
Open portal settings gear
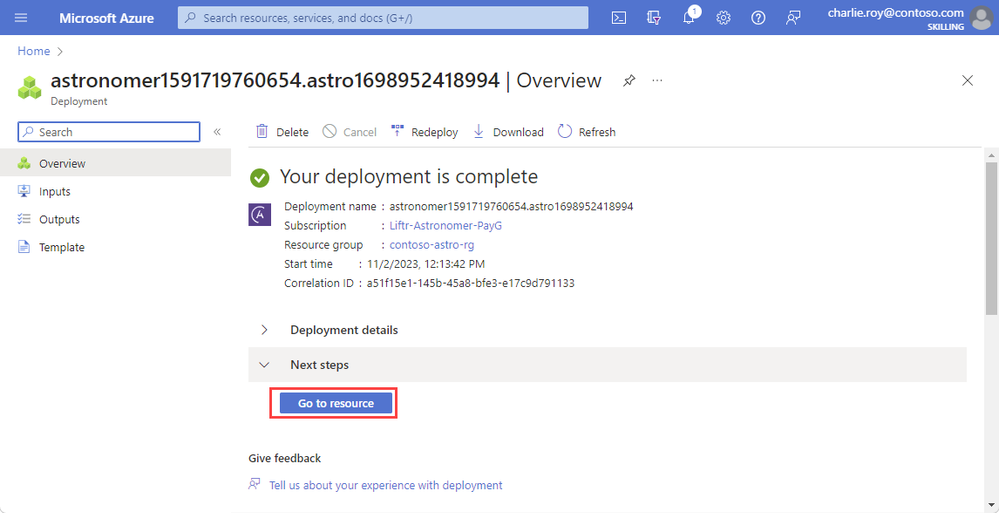[723, 18]
